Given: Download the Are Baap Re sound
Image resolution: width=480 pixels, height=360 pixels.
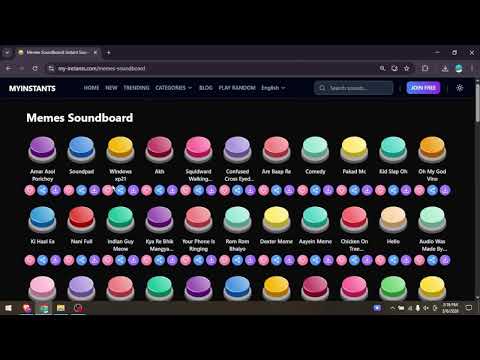Looking at the screenshot, I should pos(290,190).
